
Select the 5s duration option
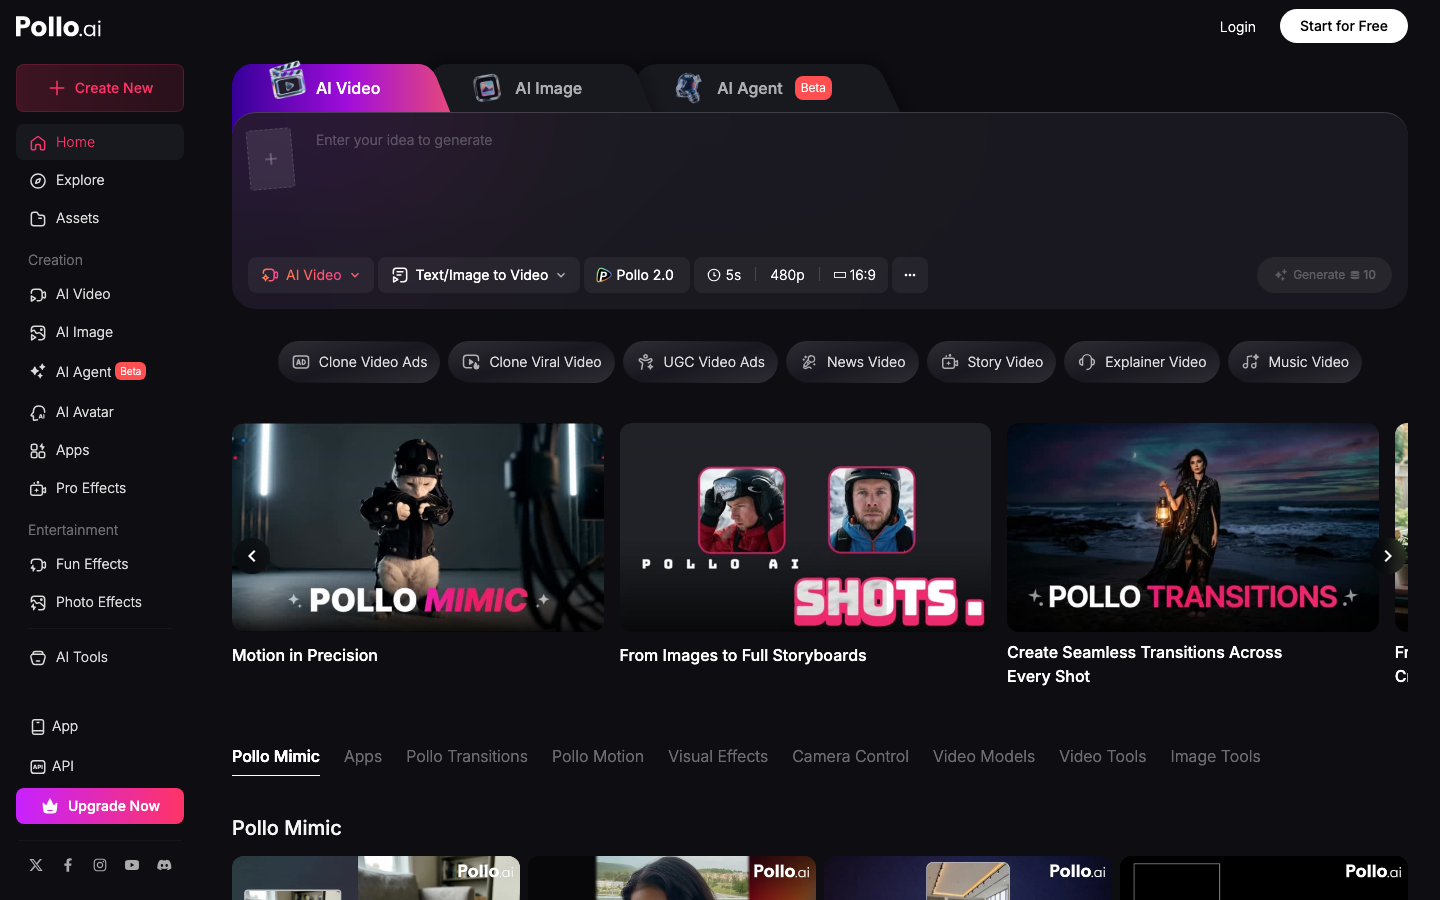coord(724,275)
